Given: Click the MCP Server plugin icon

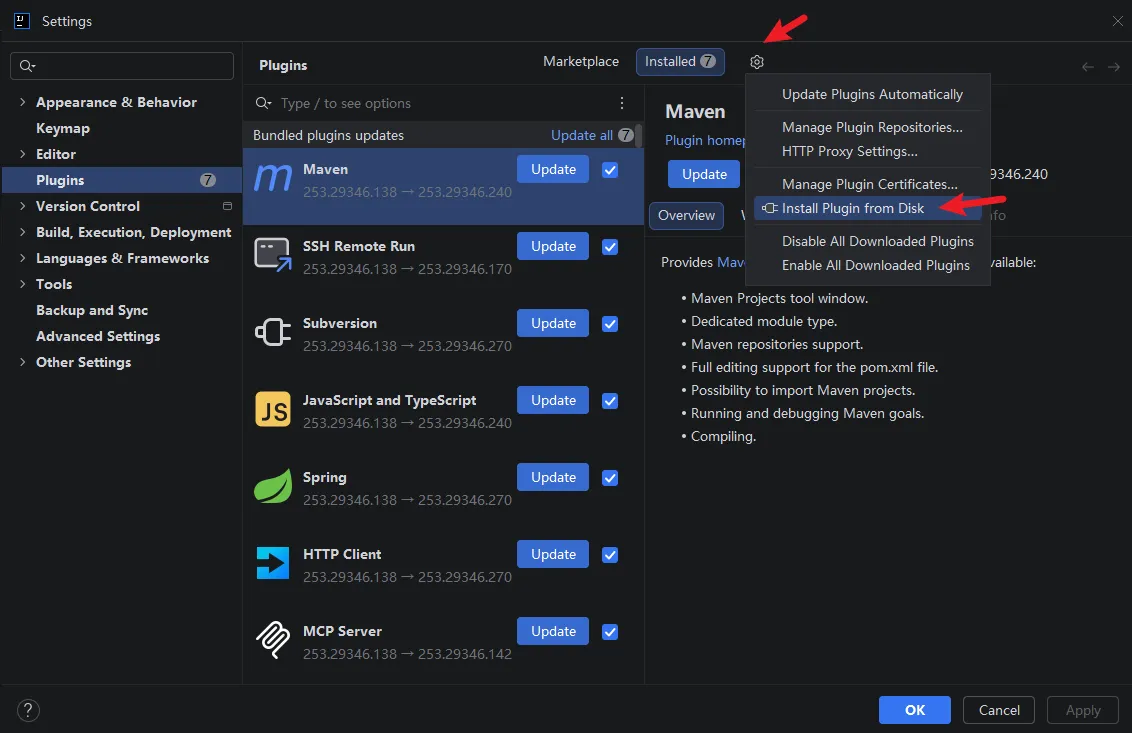Looking at the screenshot, I should coord(273,640).
